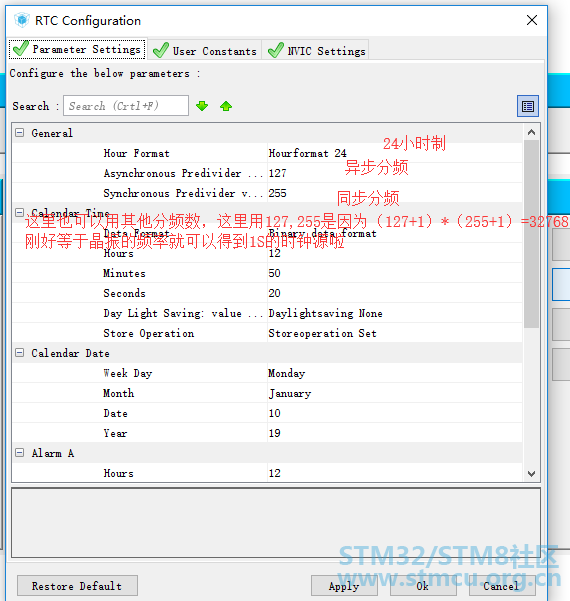Click the Date label
Viewport: 570px width, 601px height.
(x=115, y=413)
